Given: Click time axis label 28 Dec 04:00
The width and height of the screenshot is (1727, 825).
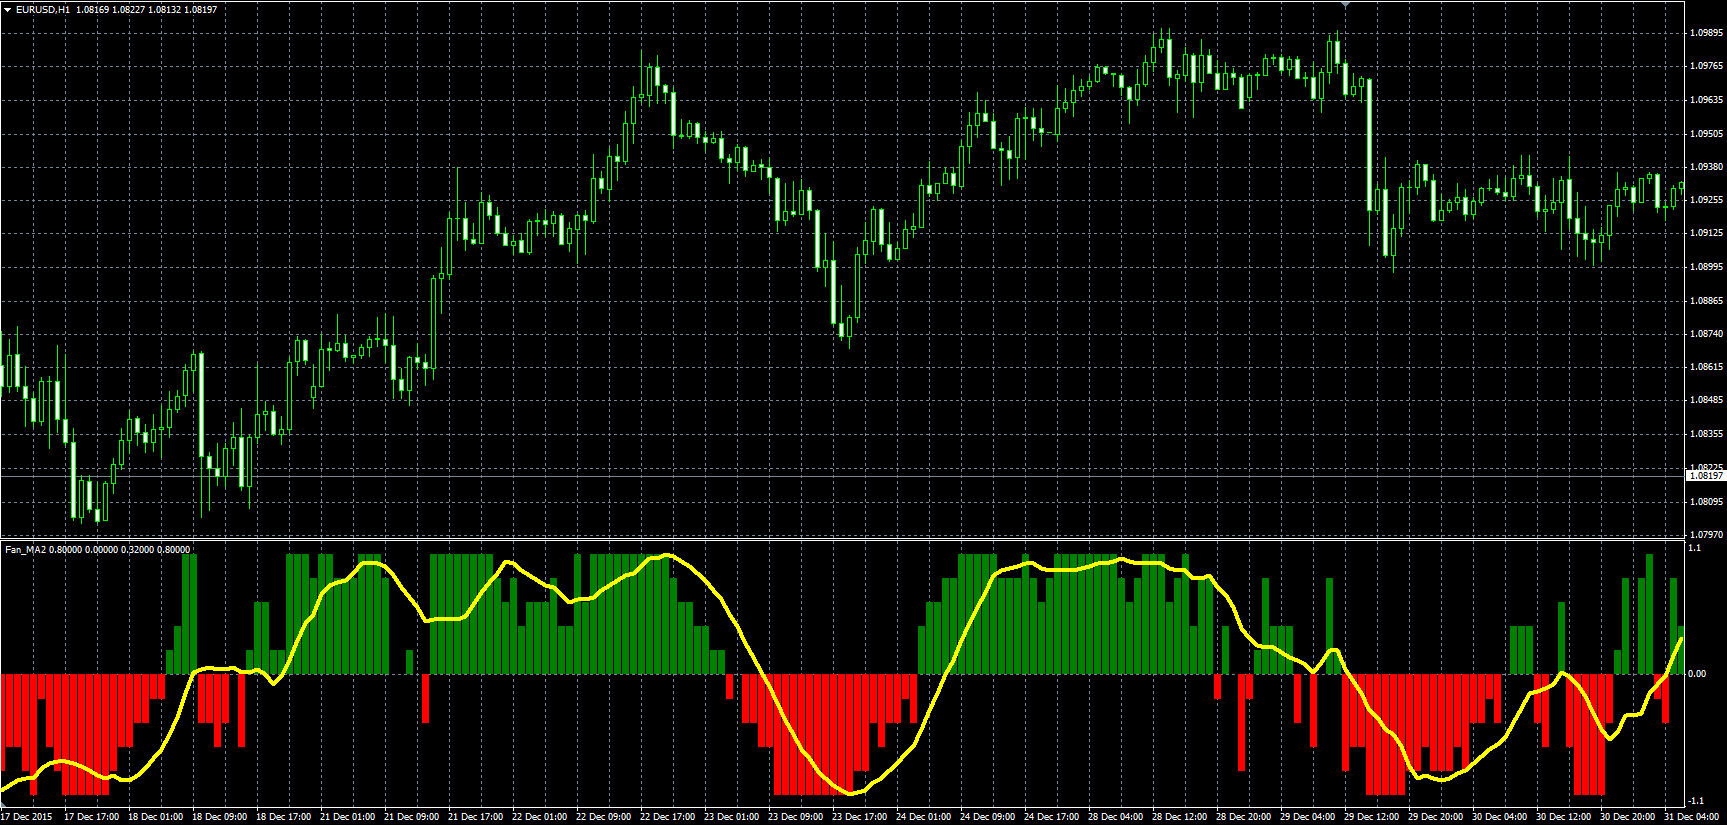Looking at the screenshot, I should tap(1115, 817).
